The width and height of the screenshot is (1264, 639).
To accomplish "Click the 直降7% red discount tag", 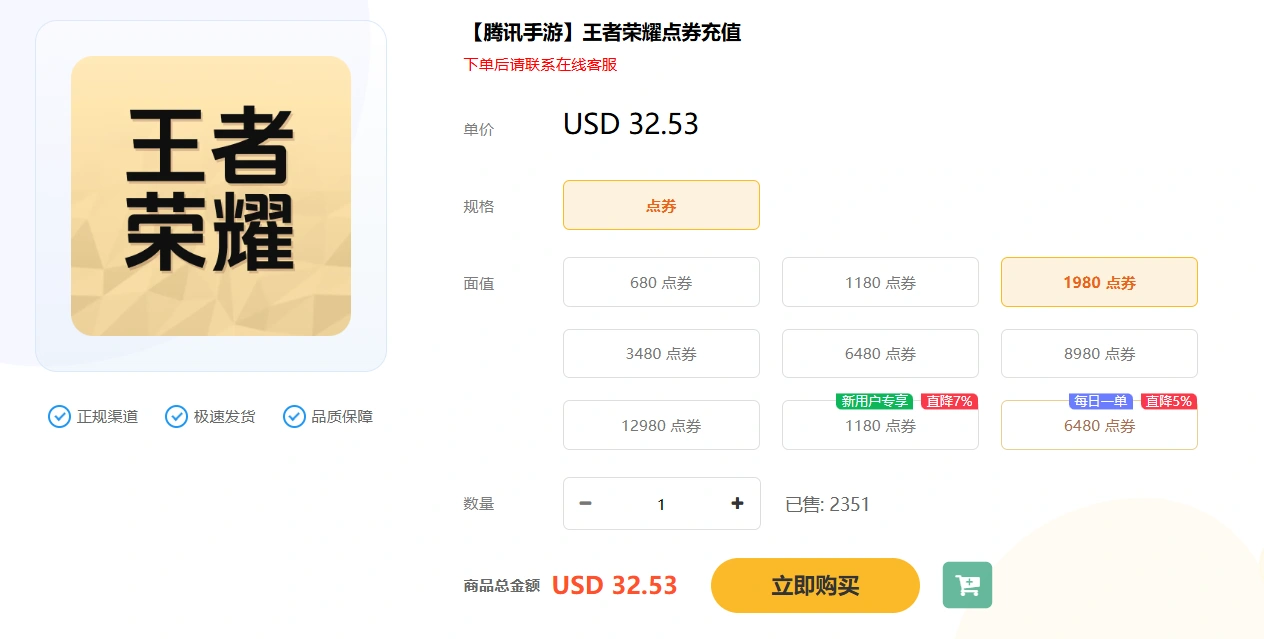I will click(x=949, y=401).
